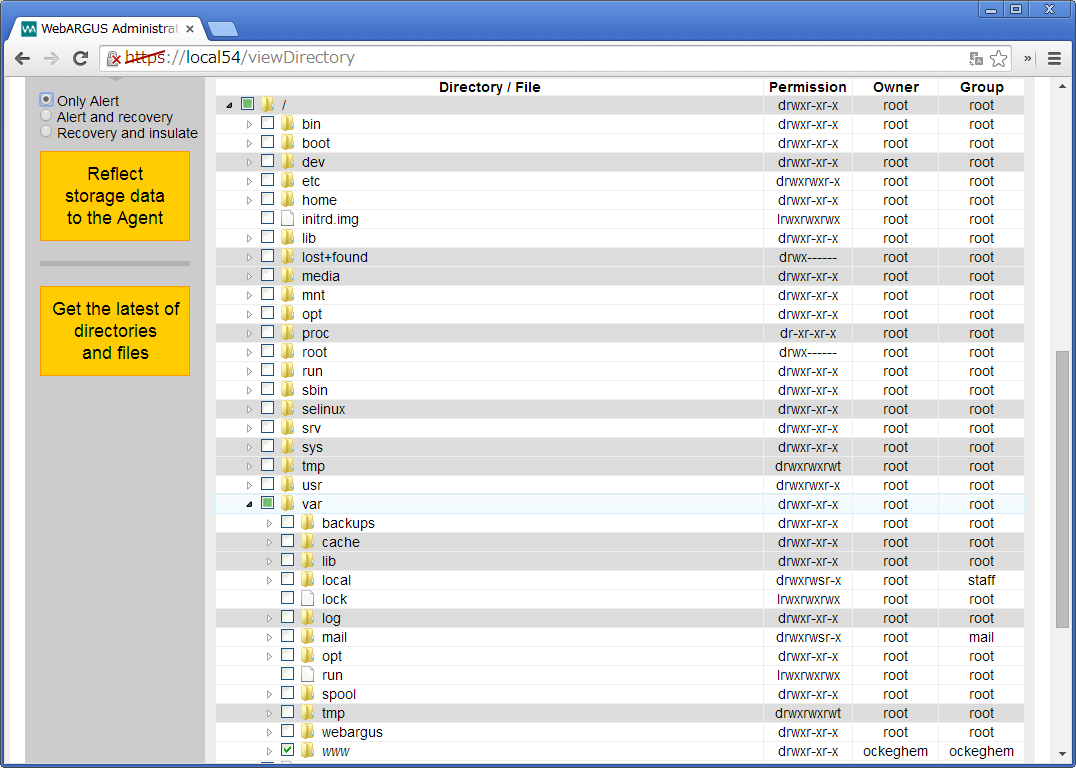Click the proc folder icon
Image resolution: width=1076 pixels, height=768 pixels.
pos(288,333)
